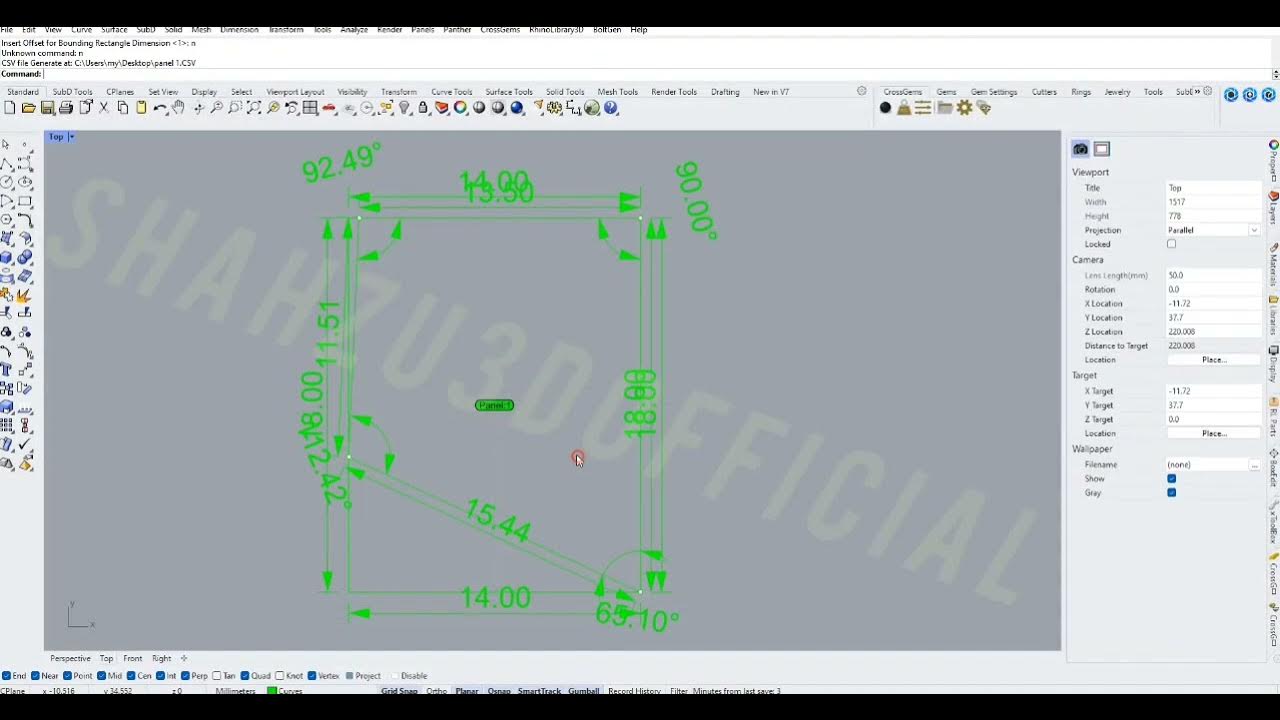Expand the CrossGems toolbar overflow chevron
This screenshot has height=720, width=1280.
point(1197,92)
